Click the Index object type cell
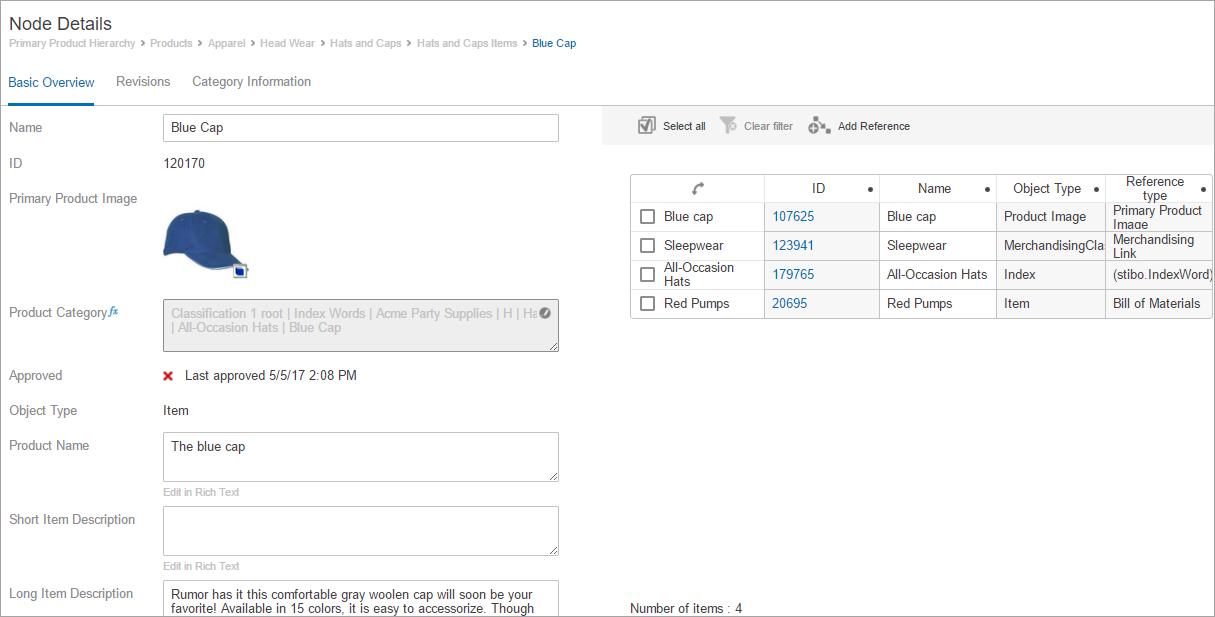Screen dimensions: 1215x617 [1051, 275]
